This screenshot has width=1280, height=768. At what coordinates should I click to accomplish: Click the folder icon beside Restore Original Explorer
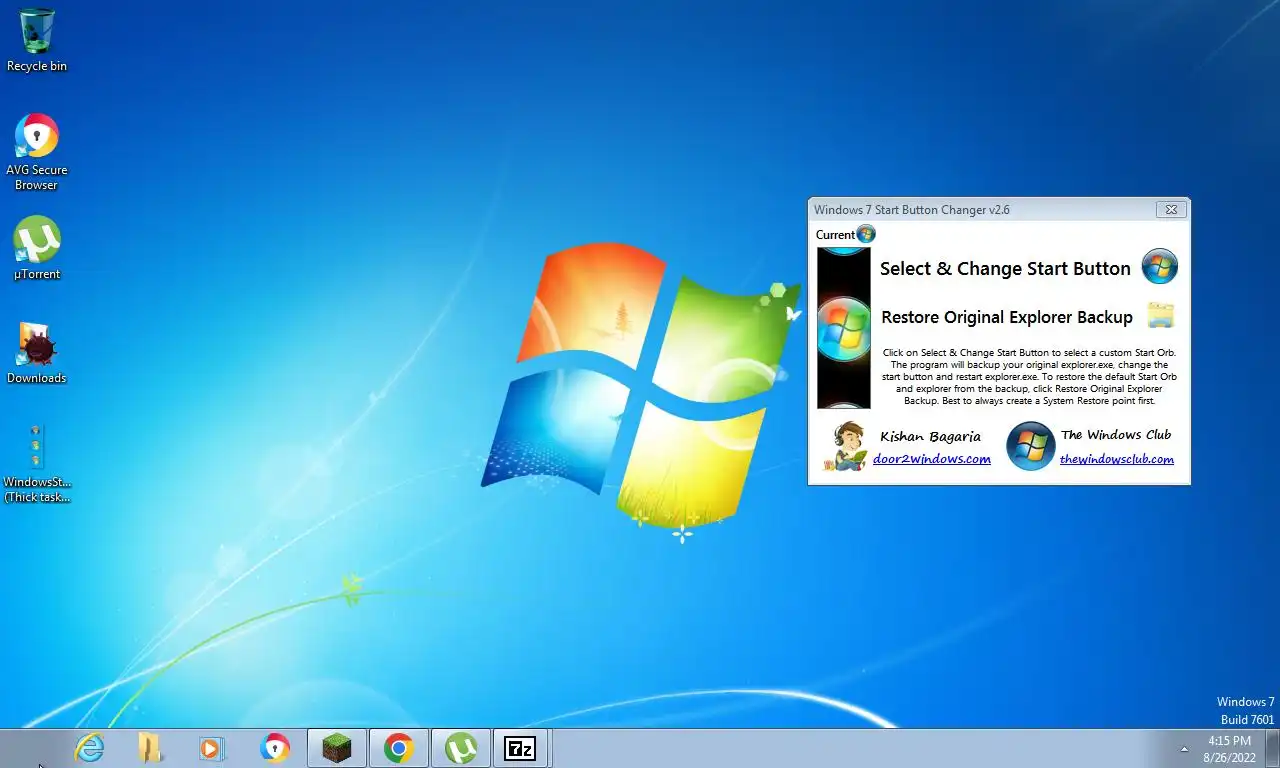1161,315
